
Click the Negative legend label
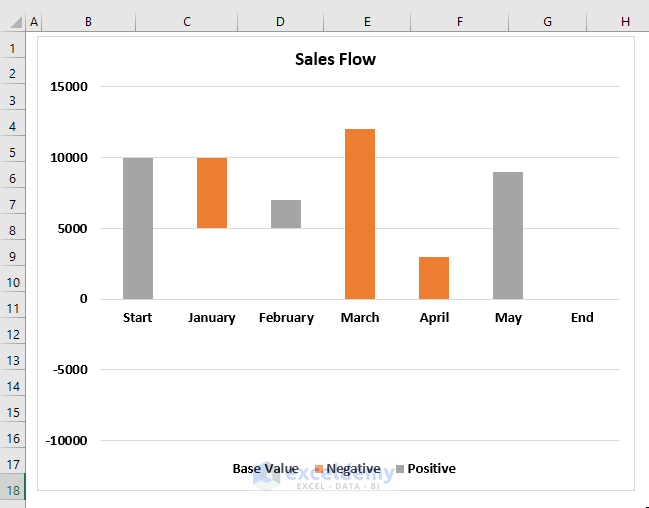click(353, 468)
